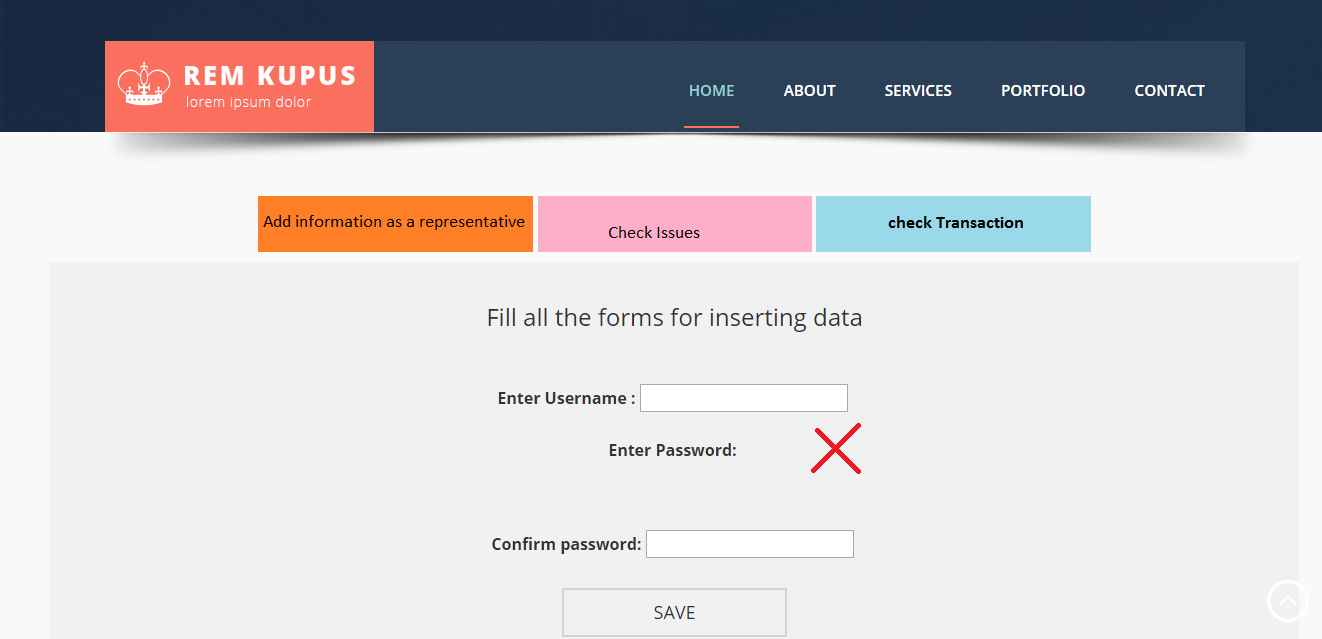Click into the Confirm password field

point(750,544)
